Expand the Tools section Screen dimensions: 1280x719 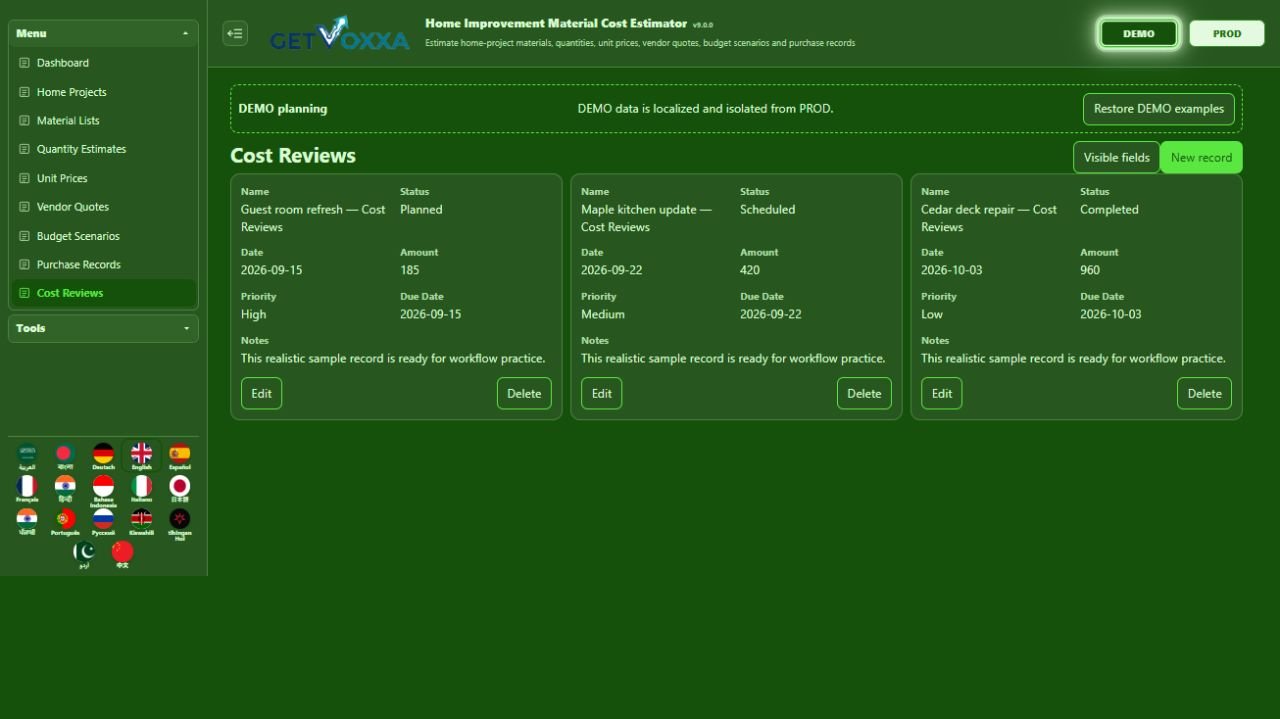[x=103, y=328]
